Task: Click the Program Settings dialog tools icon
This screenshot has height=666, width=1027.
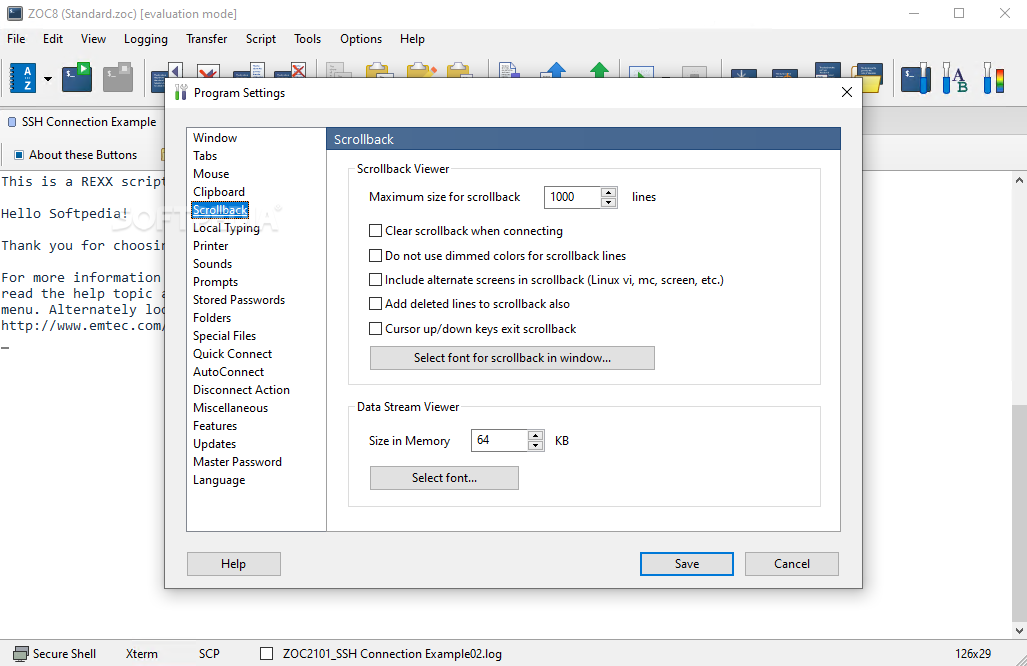Action: 181,92
